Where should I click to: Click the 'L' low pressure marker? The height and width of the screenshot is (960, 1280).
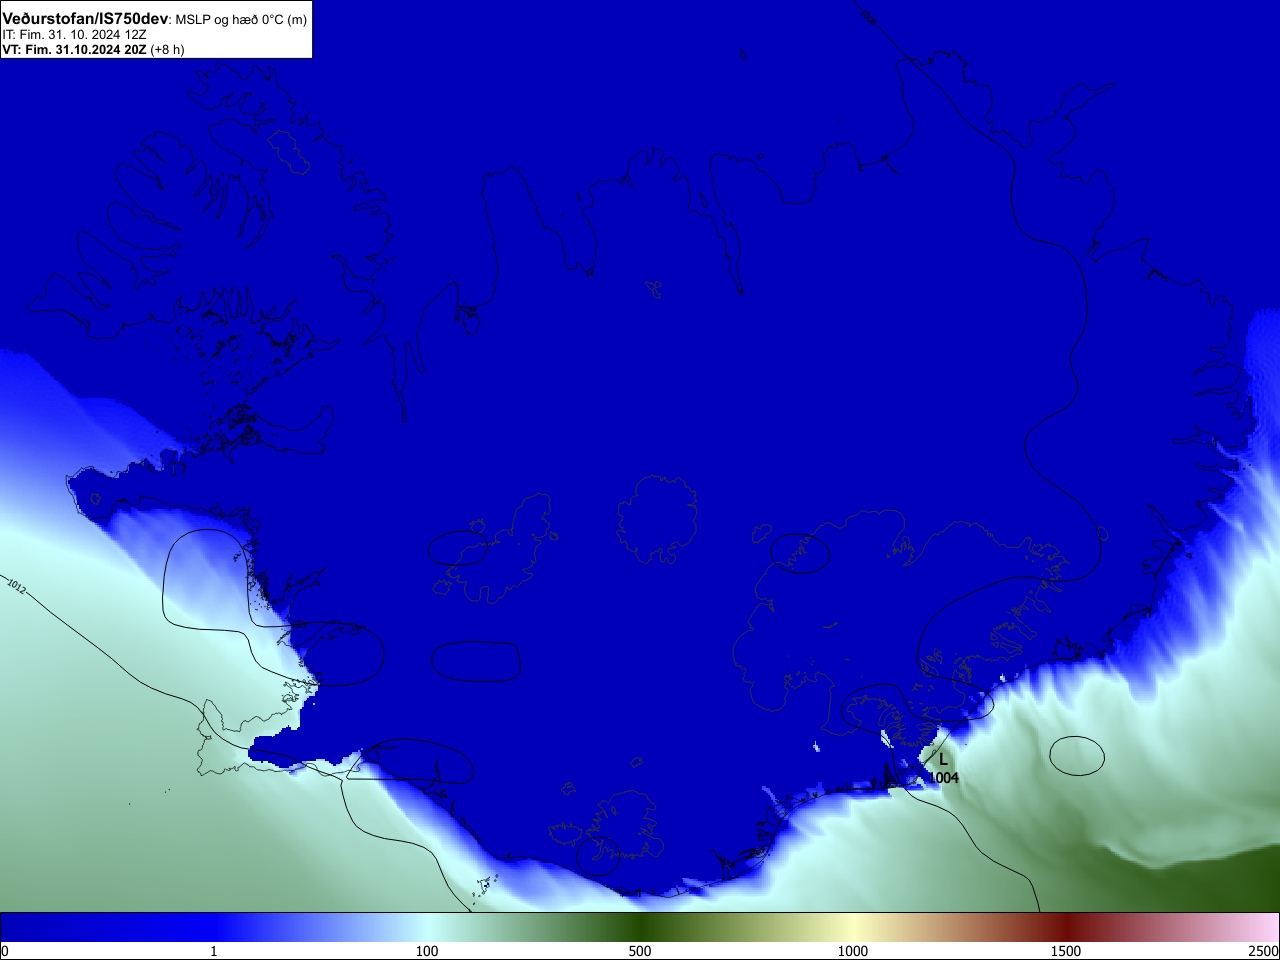pos(943,760)
